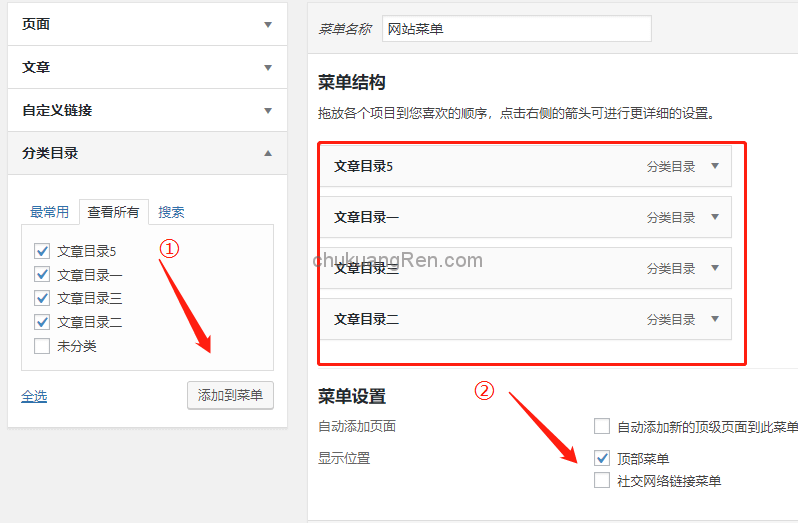Uncheck the 文章目录一 category checkbox

(42, 274)
